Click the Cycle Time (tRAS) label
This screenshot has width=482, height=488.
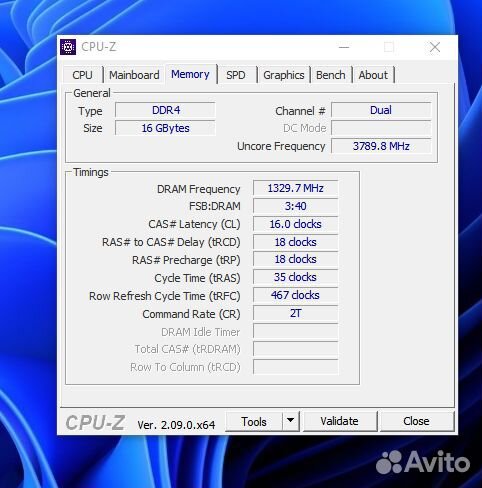(x=197, y=278)
